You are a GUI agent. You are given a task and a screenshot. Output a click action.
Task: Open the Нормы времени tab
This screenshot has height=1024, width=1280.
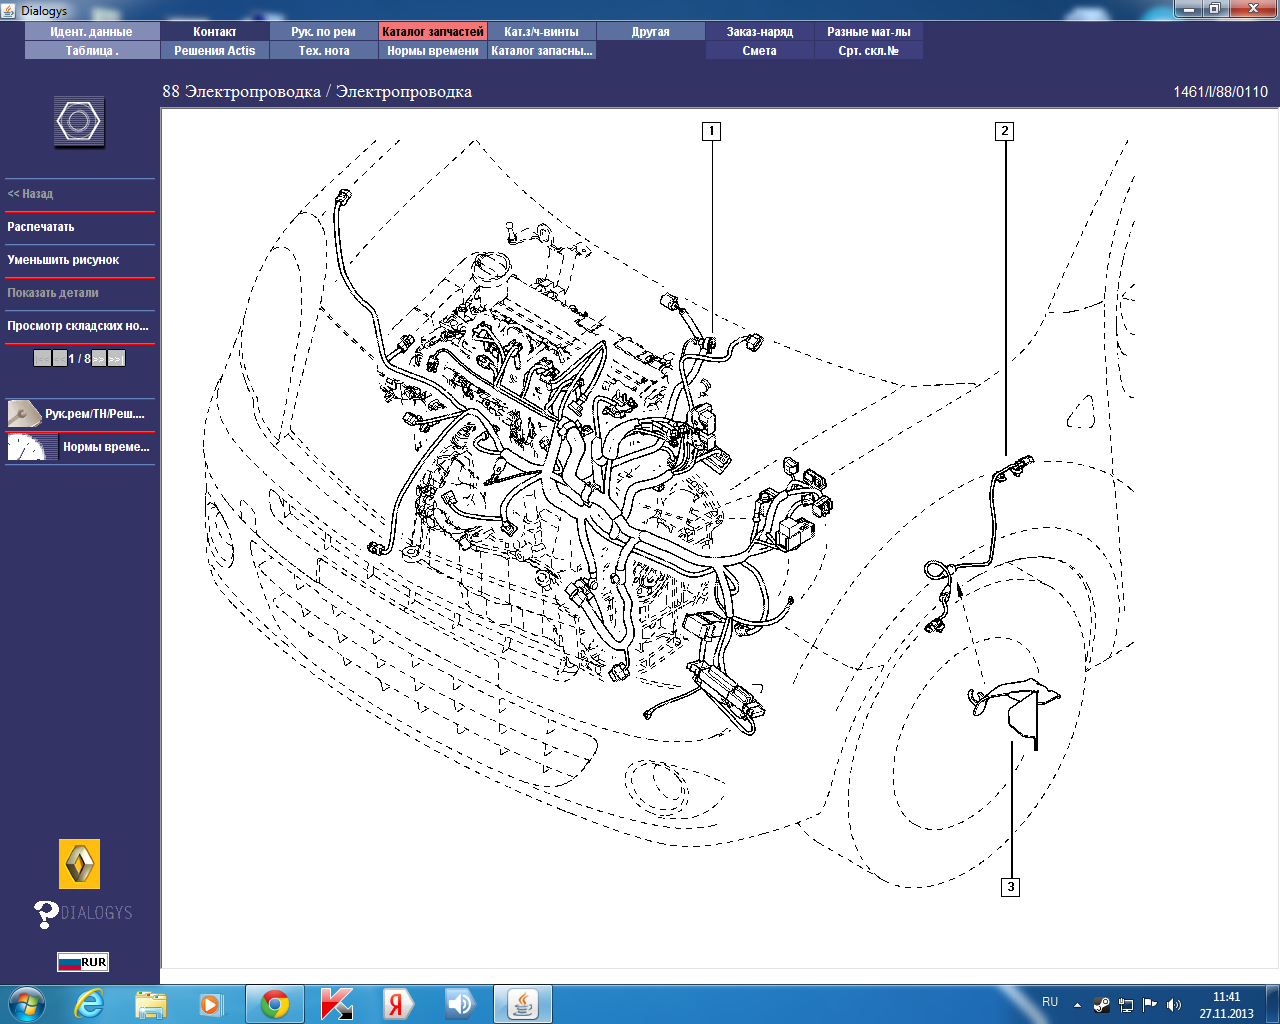[x=433, y=51]
